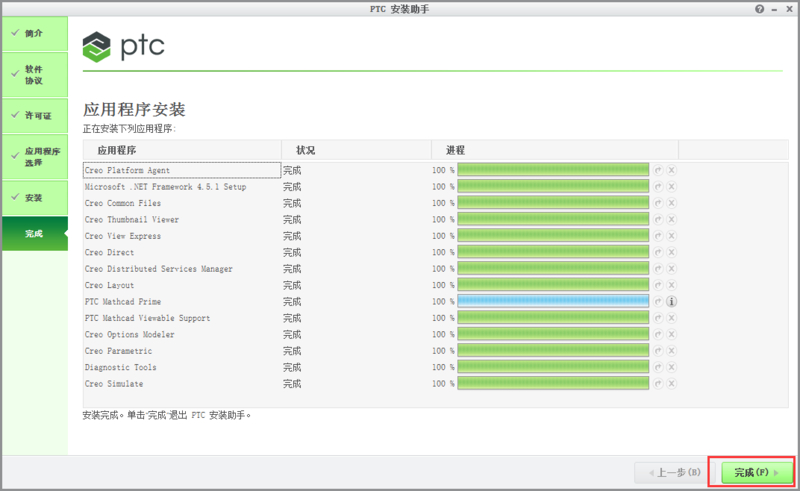The width and height of the screenshot is (800, 491).
Task: Click the 应用程序 column header
Action: tap(117, 150)
